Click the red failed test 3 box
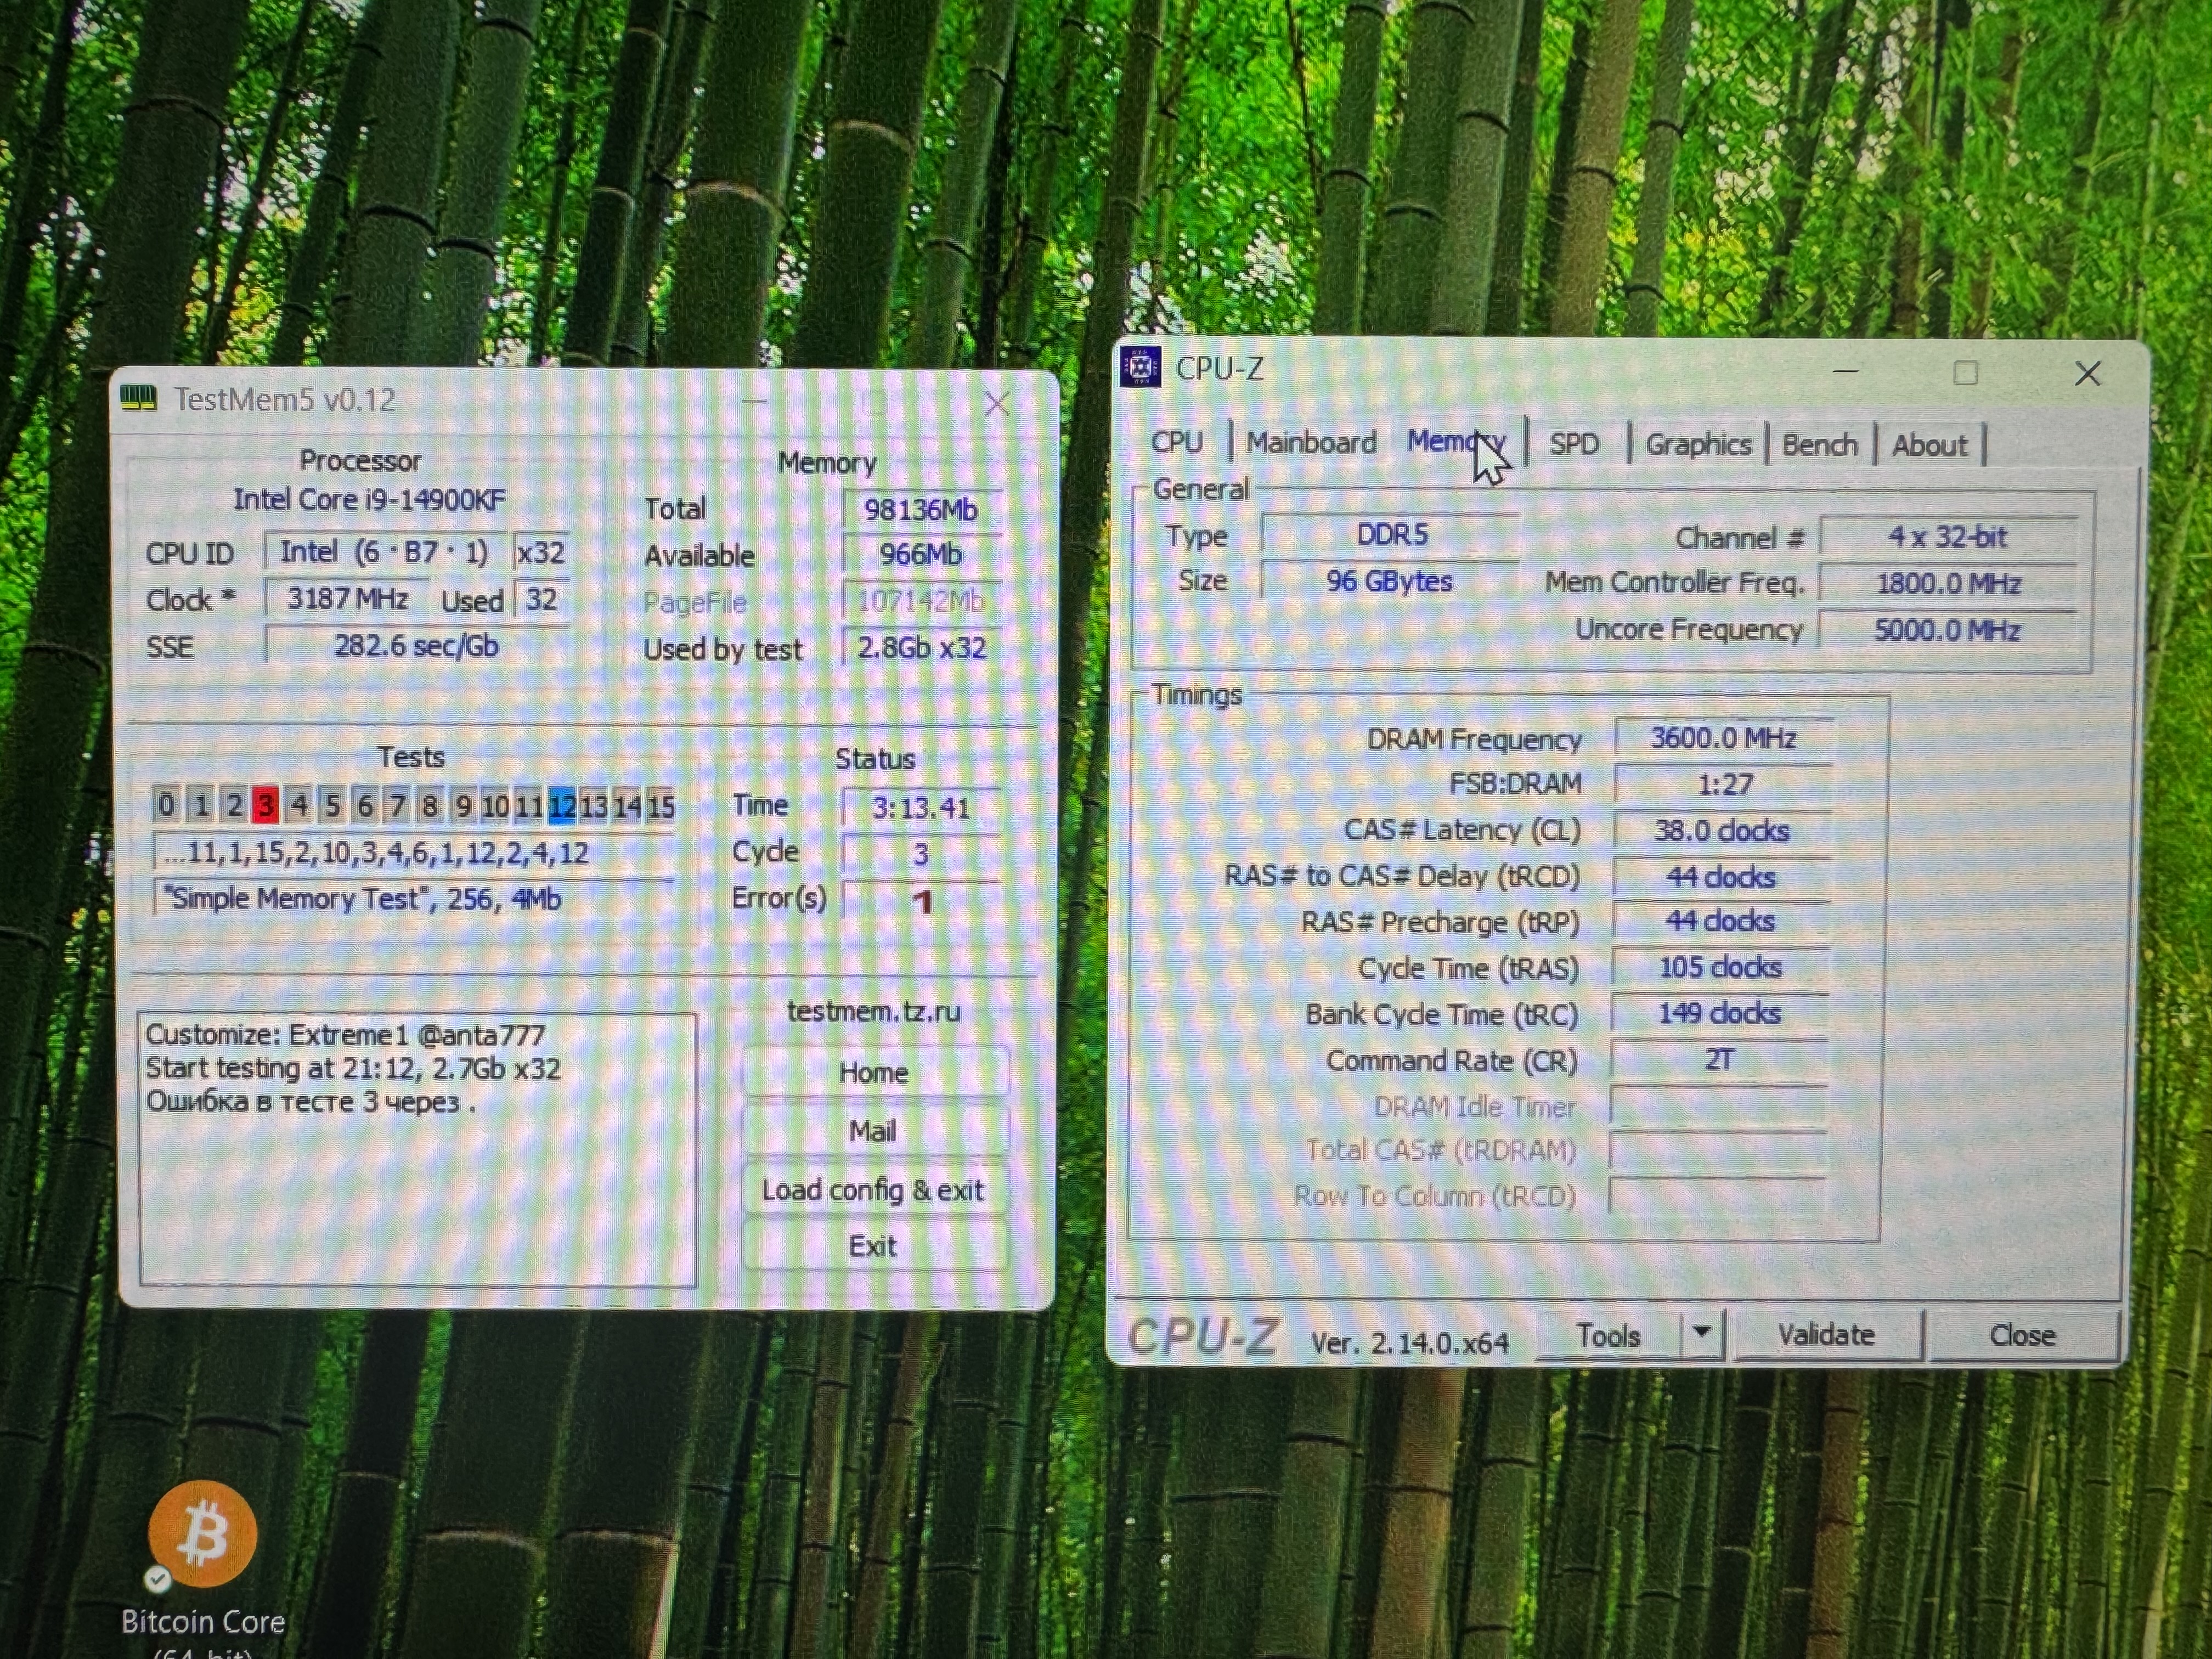 point(265,805)
